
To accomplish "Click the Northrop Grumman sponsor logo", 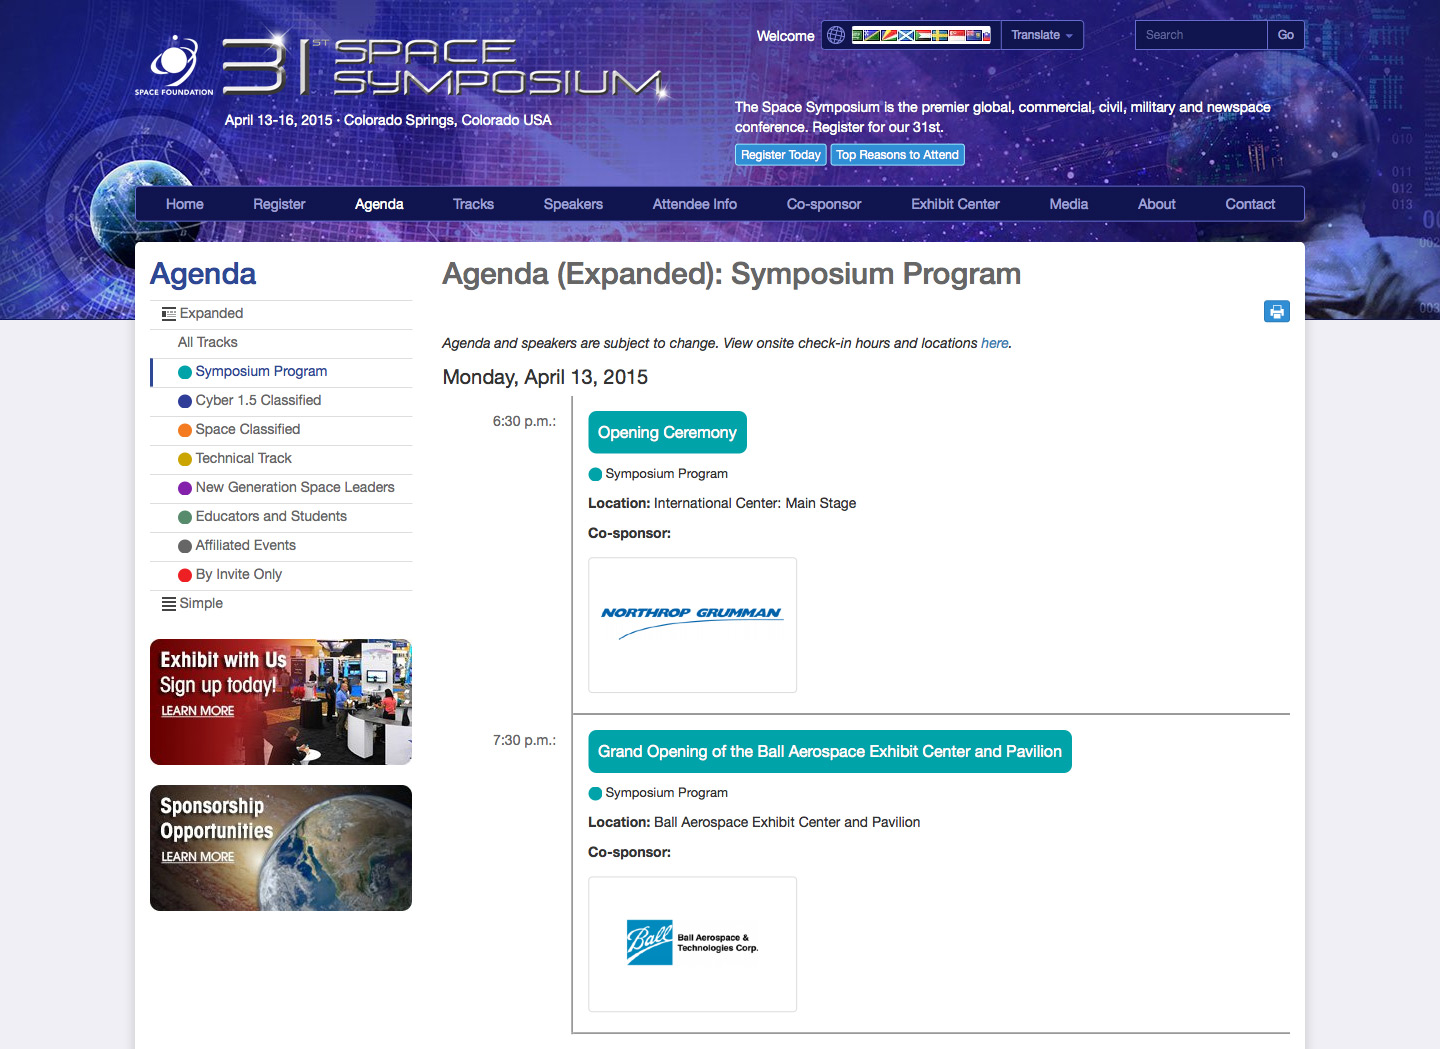I will (692, 625).
